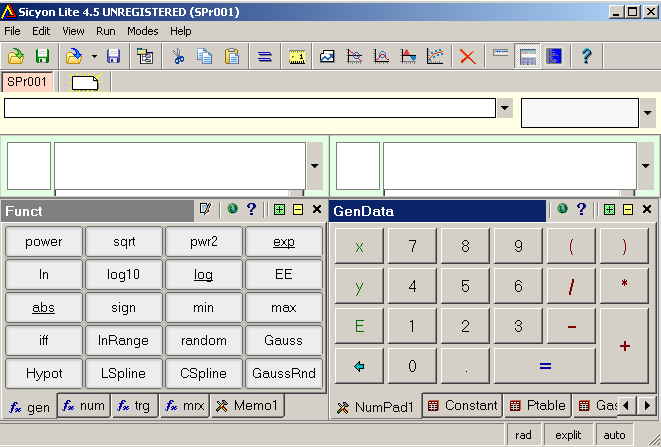This screenshot has width=661, height=447.
Task: Click the picture graph window icon
Action: [x=327, y=56]
